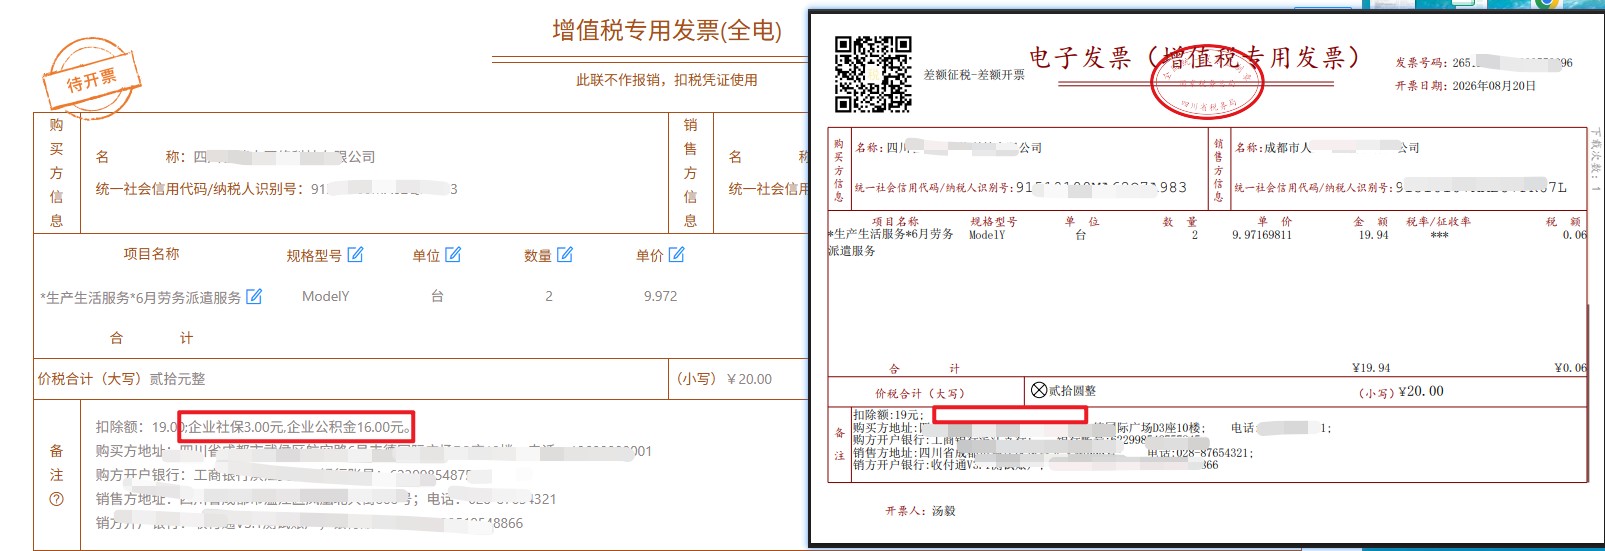Click 扣除额:19元 on the electronic invoice
The width and height of the screenshot is (1605, 551).
pyautogui.click(x=888, y=415)
